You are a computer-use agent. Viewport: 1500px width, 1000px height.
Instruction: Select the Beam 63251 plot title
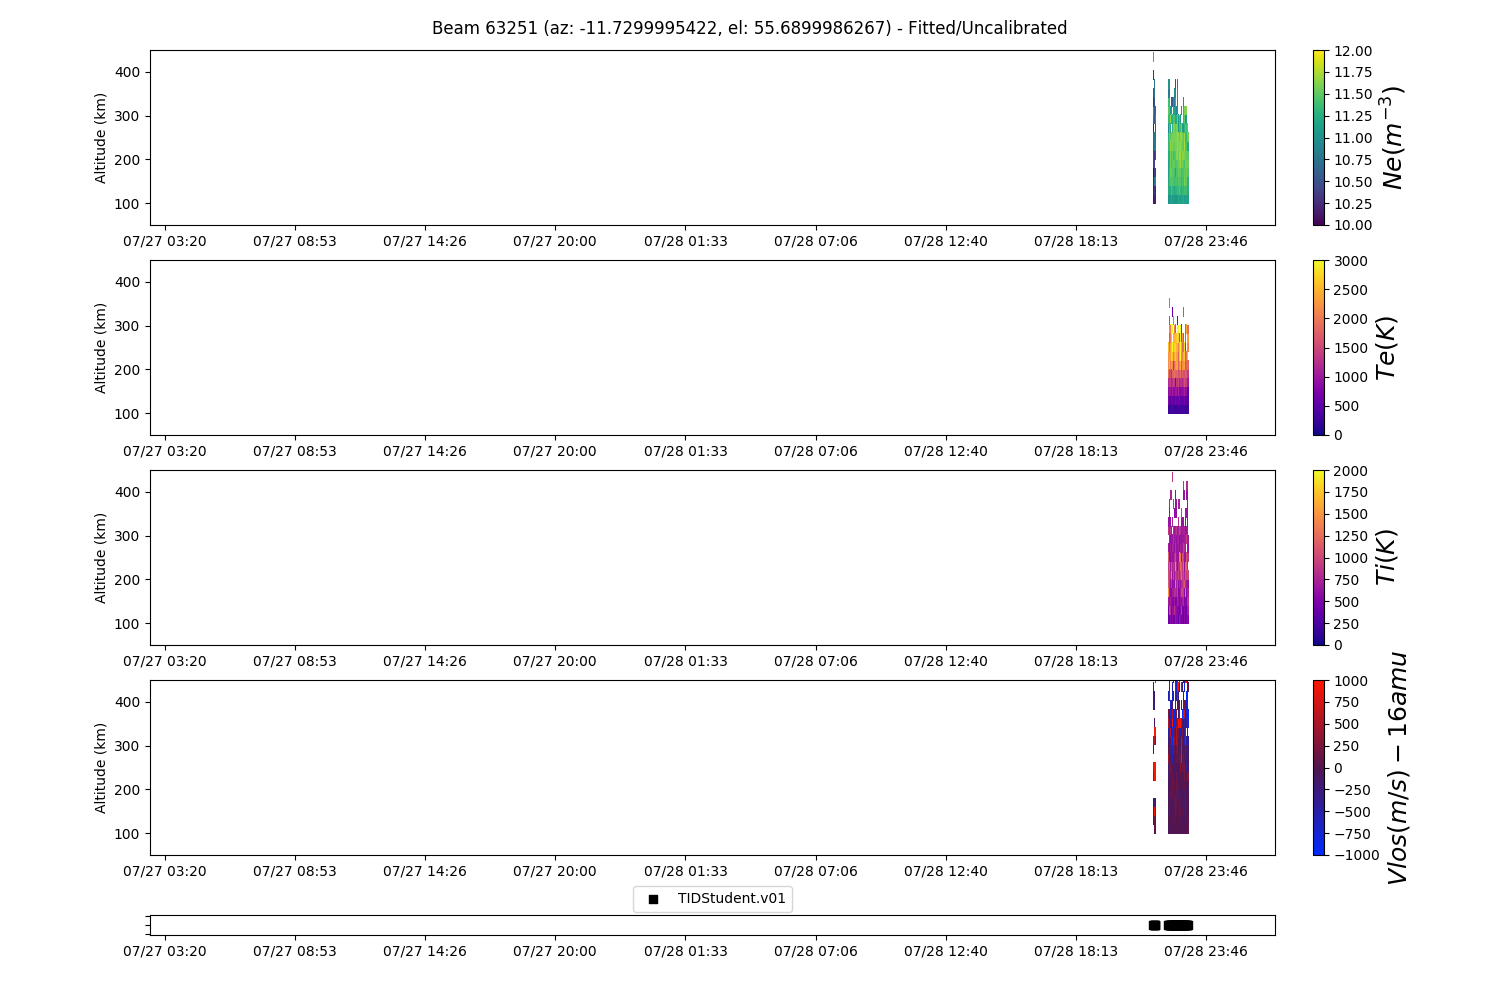pos(749,28)
